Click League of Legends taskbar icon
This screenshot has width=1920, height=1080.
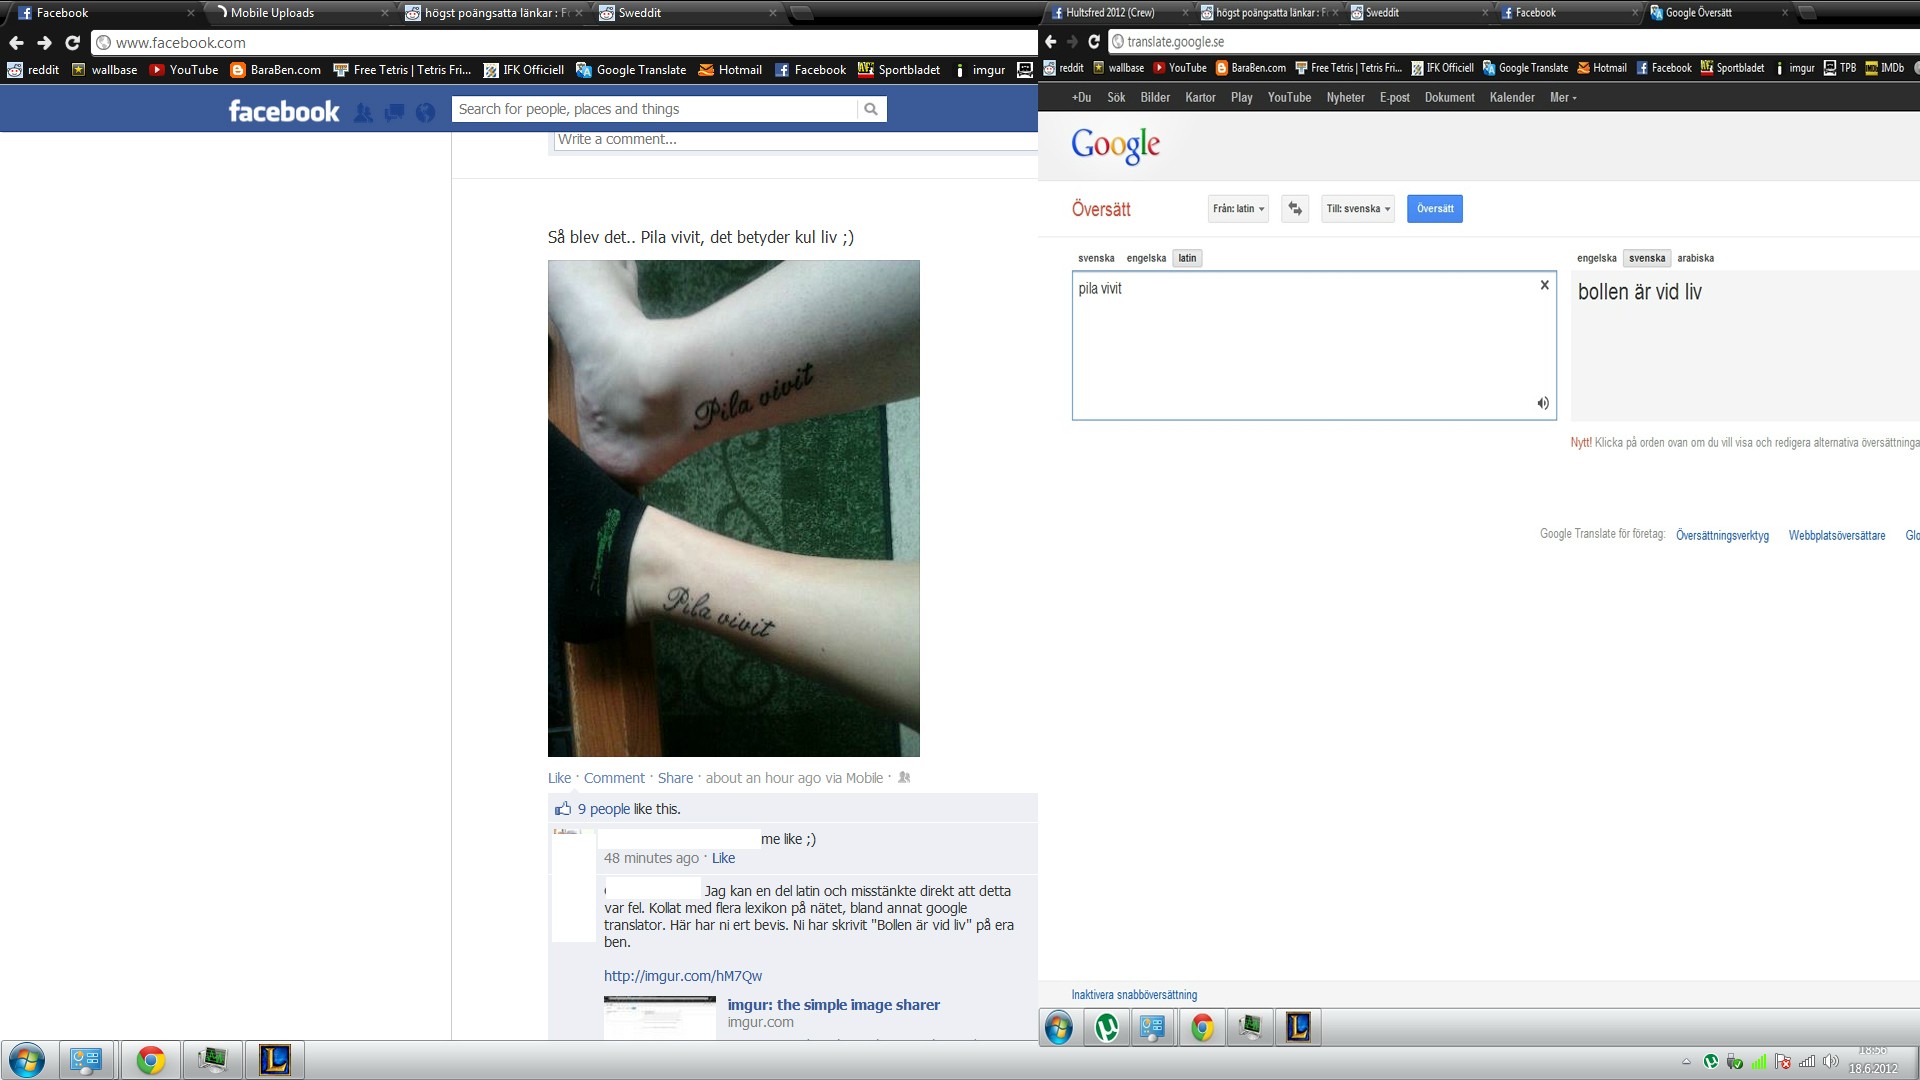click(275, 1059)
